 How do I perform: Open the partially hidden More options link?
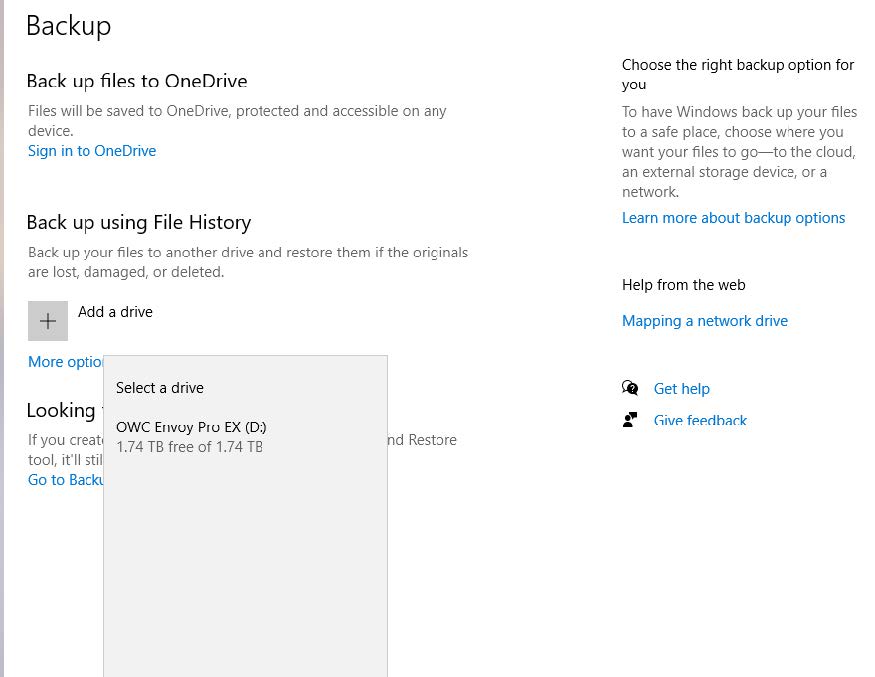[x=65, y=362]
